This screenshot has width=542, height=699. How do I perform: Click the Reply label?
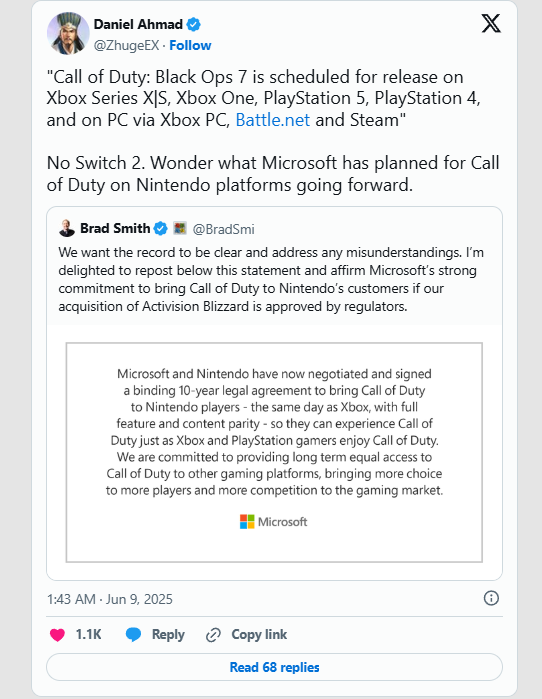click(168, 634)
